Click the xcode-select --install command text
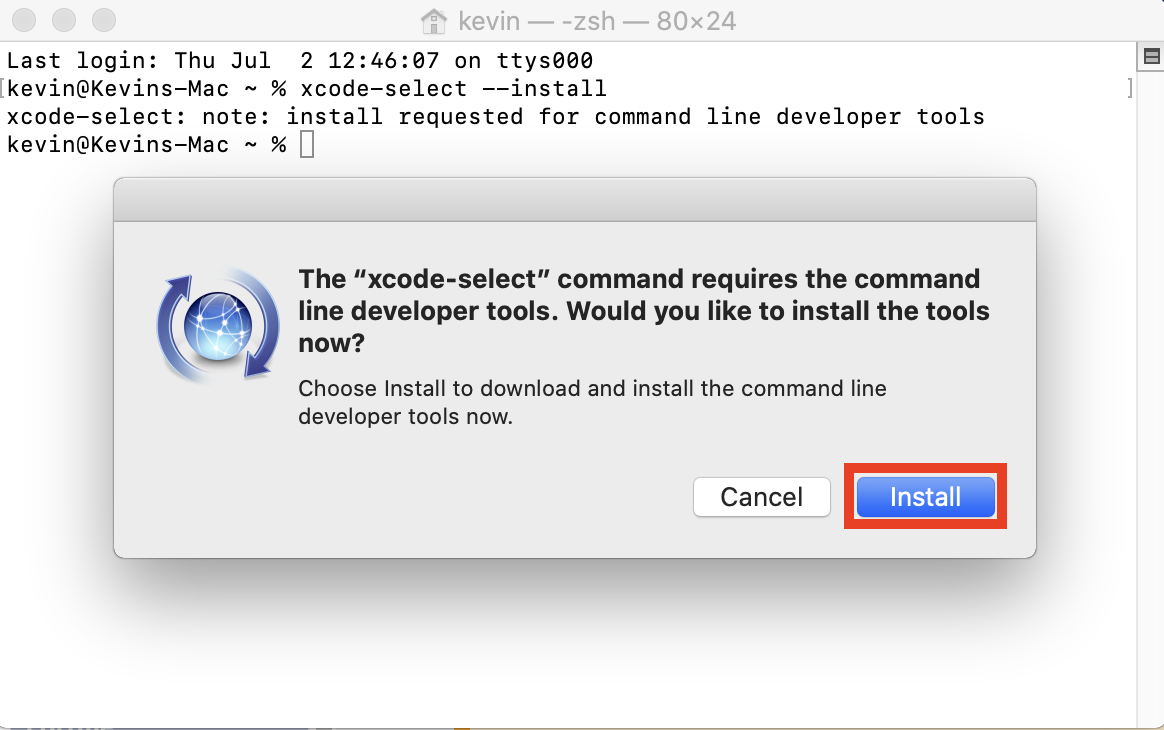This screenshot has height=730, width=1164. 454,88
